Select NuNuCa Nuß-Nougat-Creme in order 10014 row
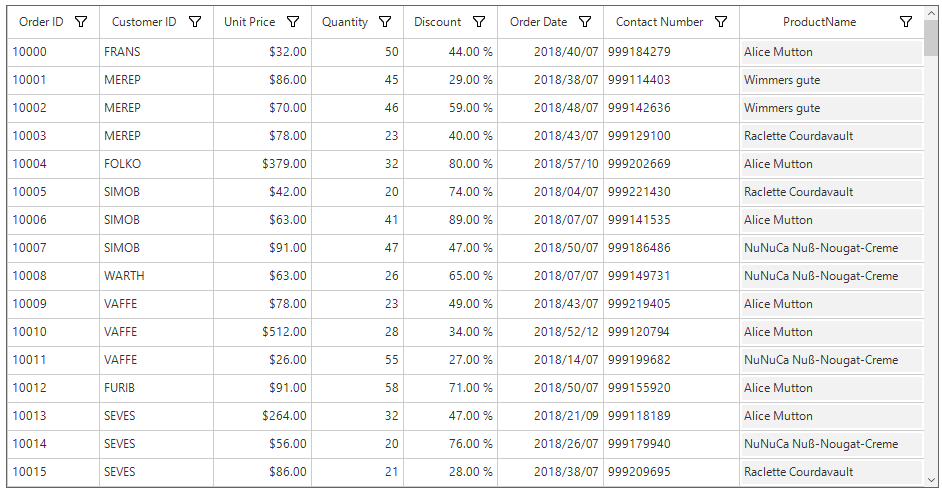The image size is (942, 493). pos(832,444)
